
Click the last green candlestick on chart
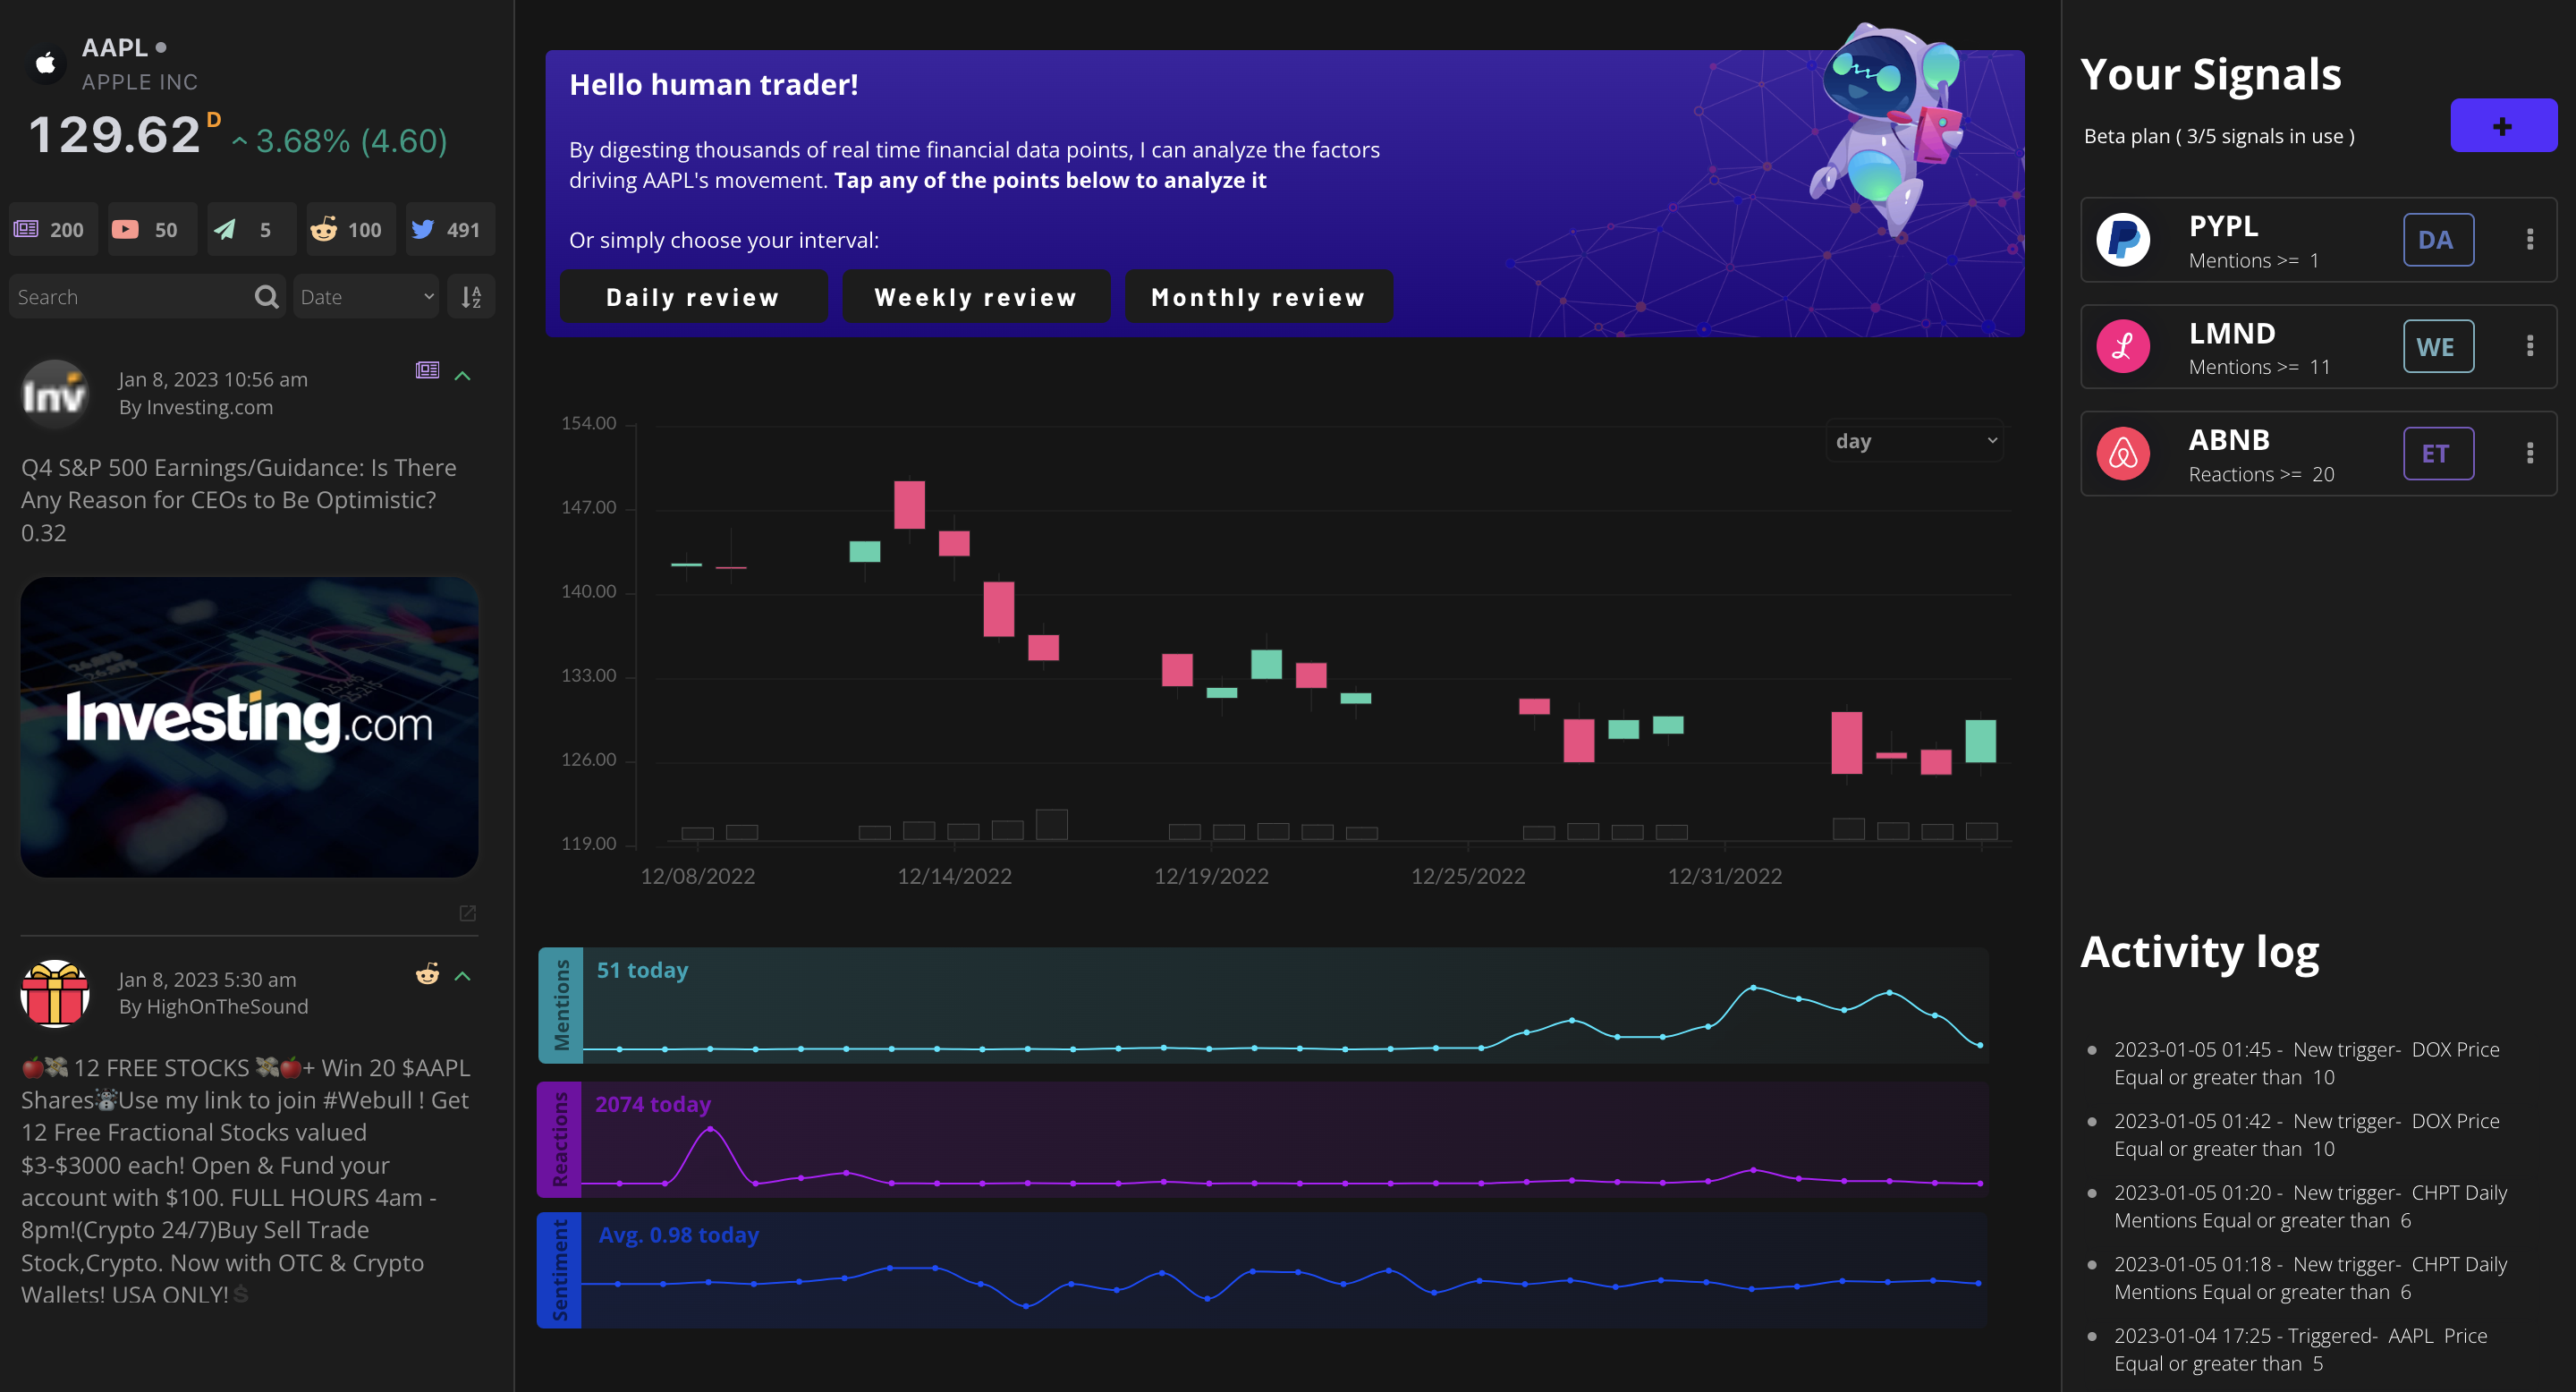click(x=1980, y=741)
